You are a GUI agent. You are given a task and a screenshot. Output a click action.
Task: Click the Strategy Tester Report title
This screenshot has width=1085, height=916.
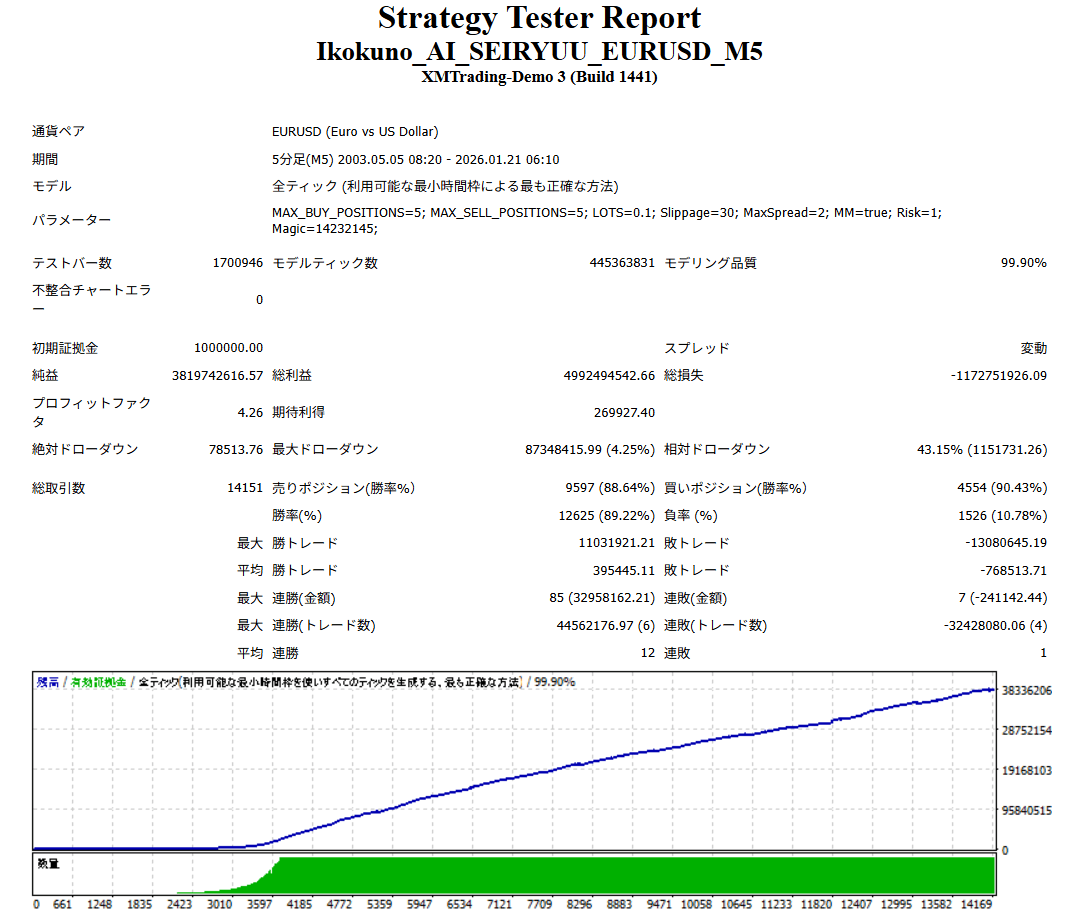(539, 19)
